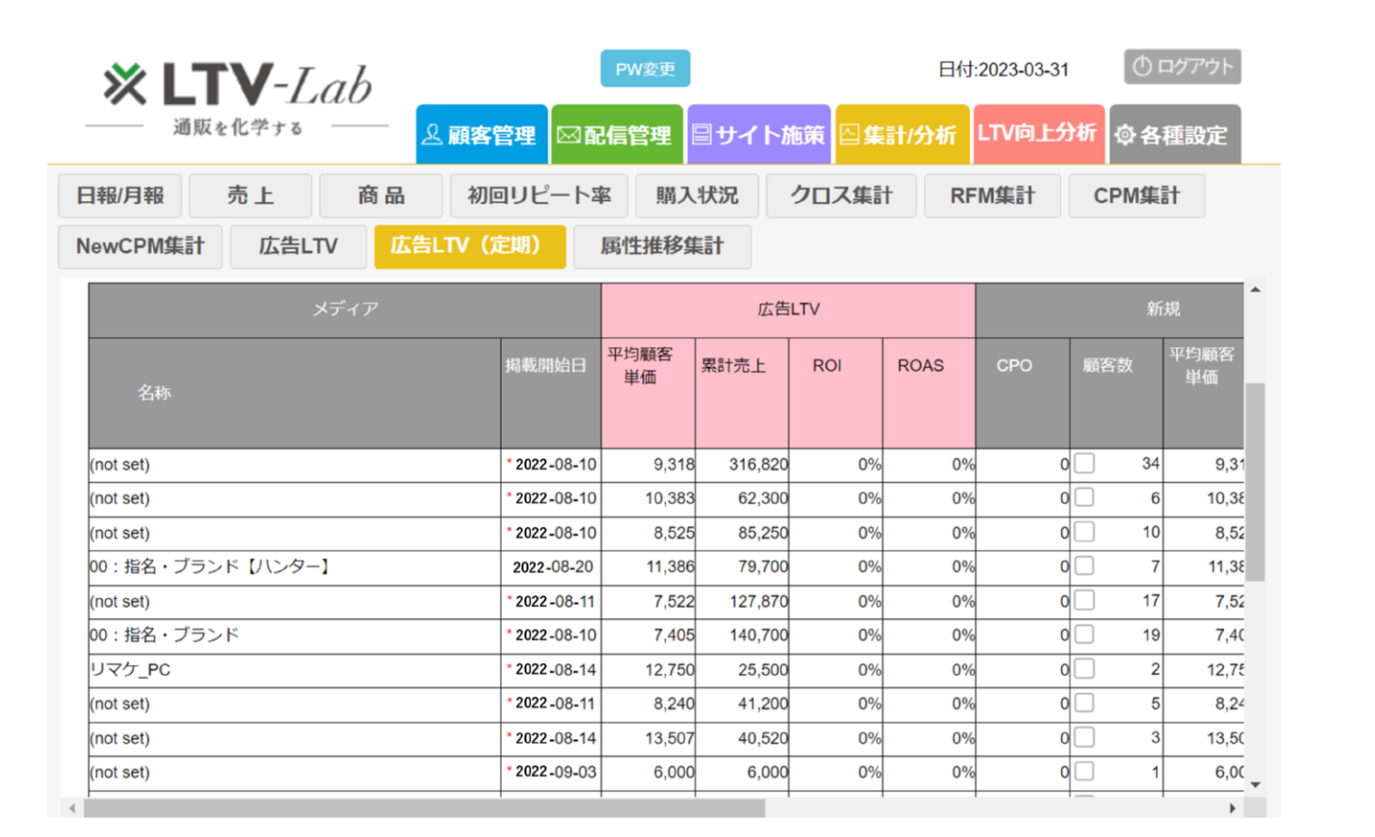Viewport: 1375px width, 837px height.
Task: Click the PW変更 button
Action: point(645,69)
